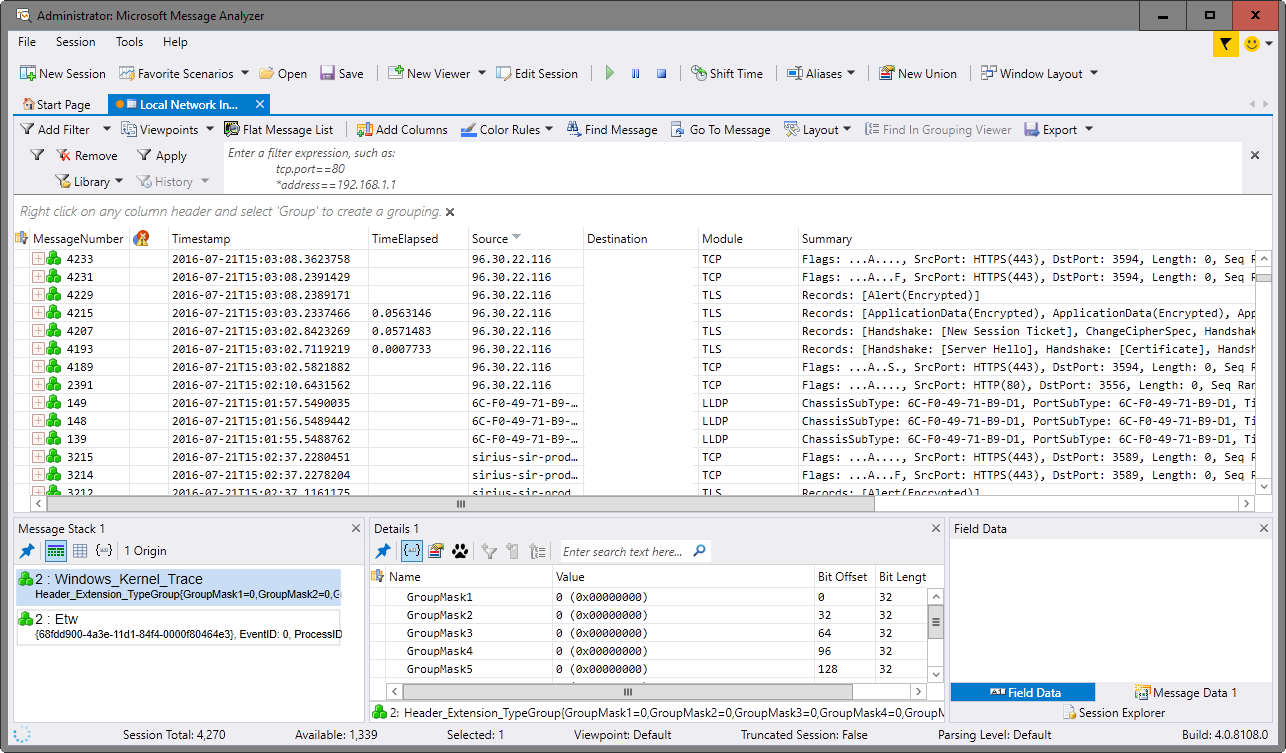1286x753 pixels.
Task: Remove the current filter
Action: [87, 155]
